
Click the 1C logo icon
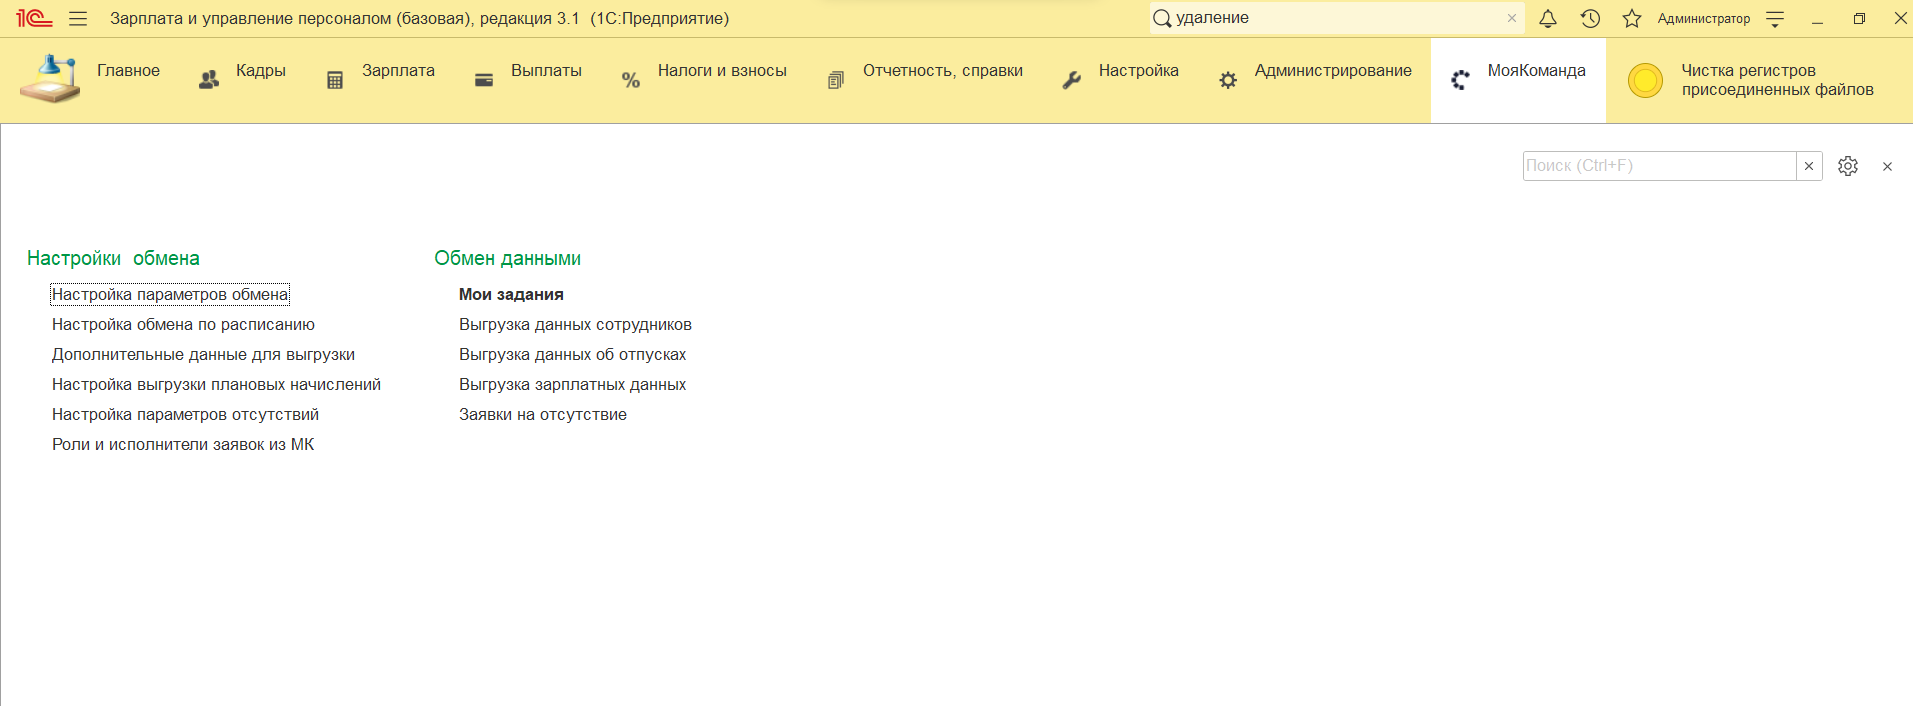click(34, 19)
